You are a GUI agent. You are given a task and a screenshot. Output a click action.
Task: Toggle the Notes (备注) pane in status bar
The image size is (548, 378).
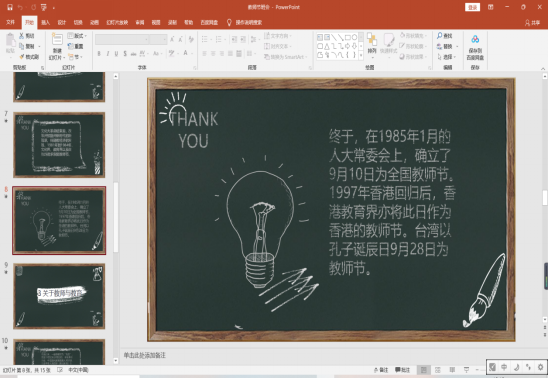[381, 370]
